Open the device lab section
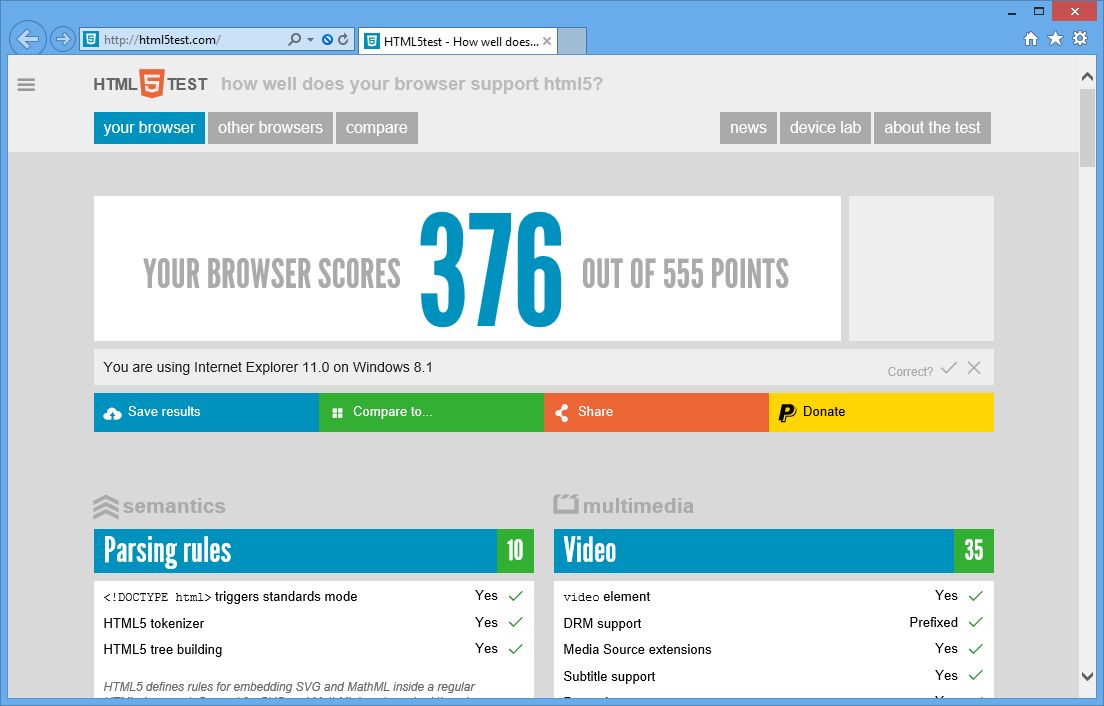The image size is (1104, 706). 825,127
